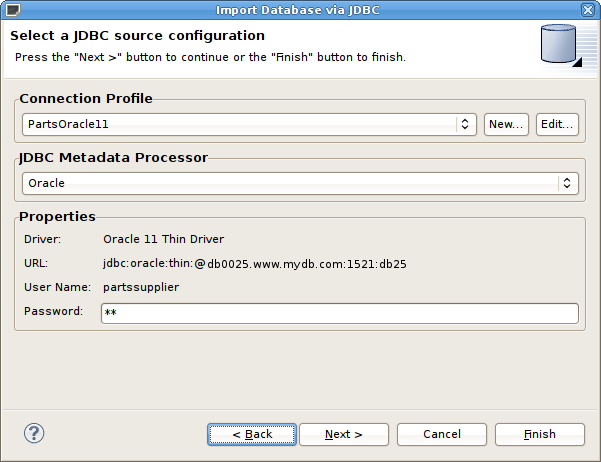Screen dimensions: 601x462
Task: Cancel the JDBC import wizard
Action: (441, 434)
